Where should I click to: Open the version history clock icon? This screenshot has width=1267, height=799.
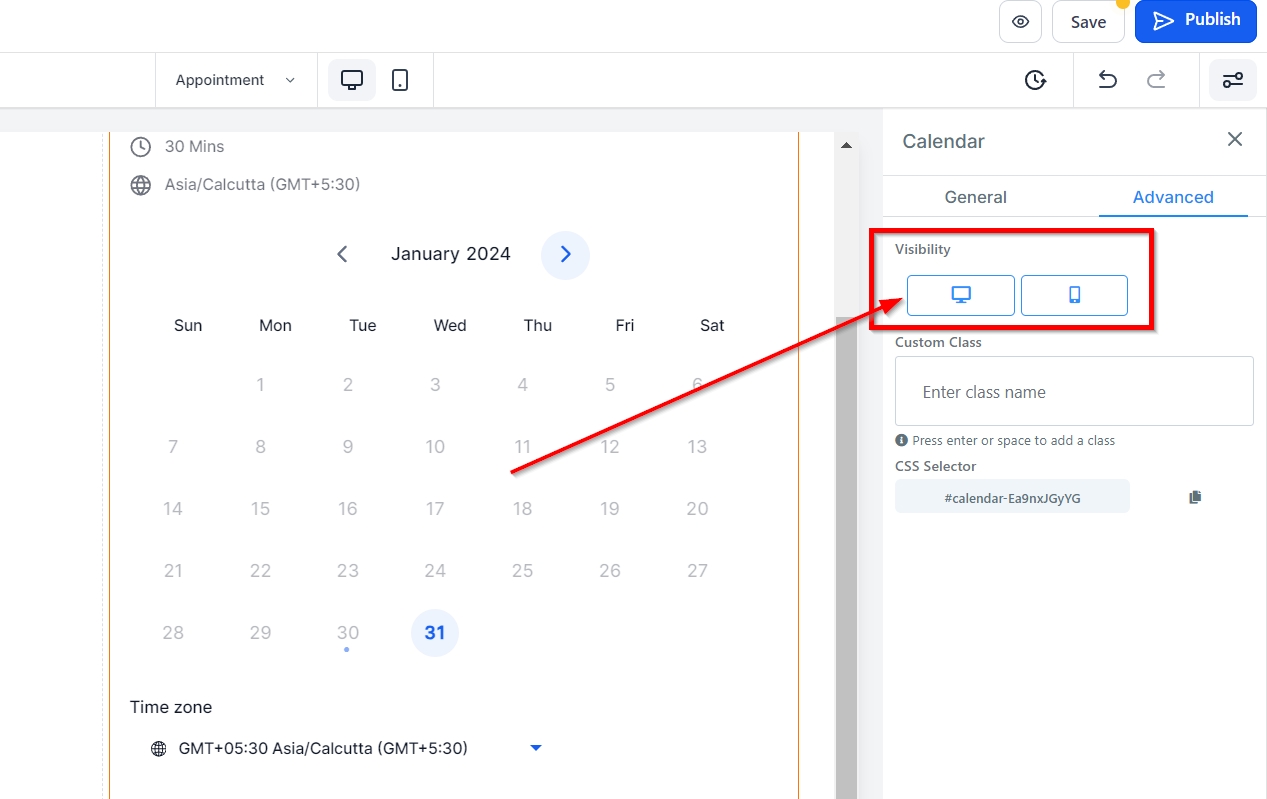tap(1035, 80)
